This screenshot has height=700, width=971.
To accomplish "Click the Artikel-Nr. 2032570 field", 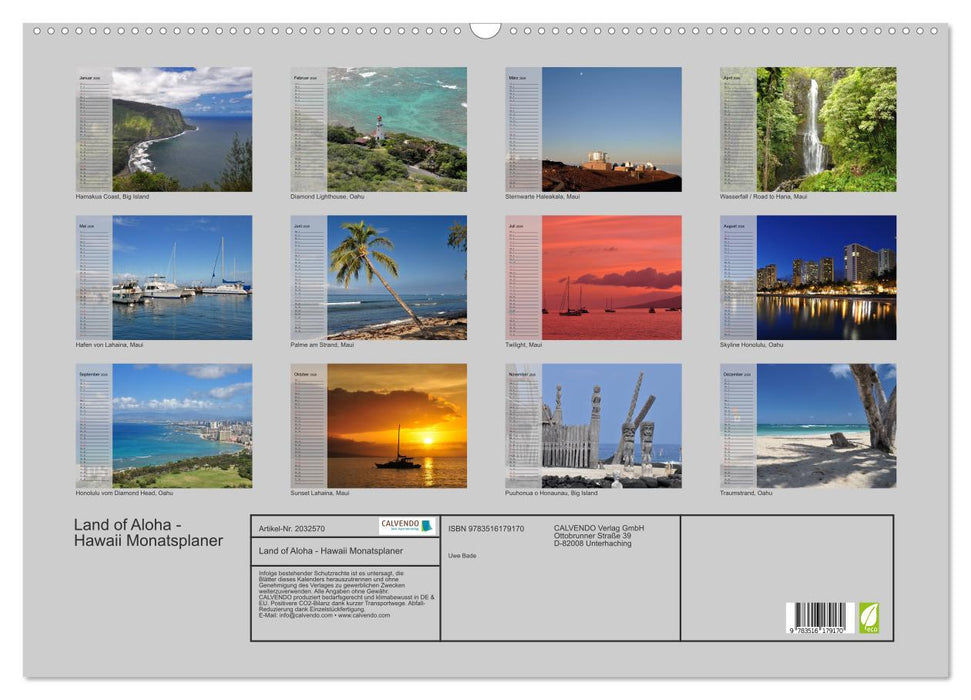I will 292,528.
